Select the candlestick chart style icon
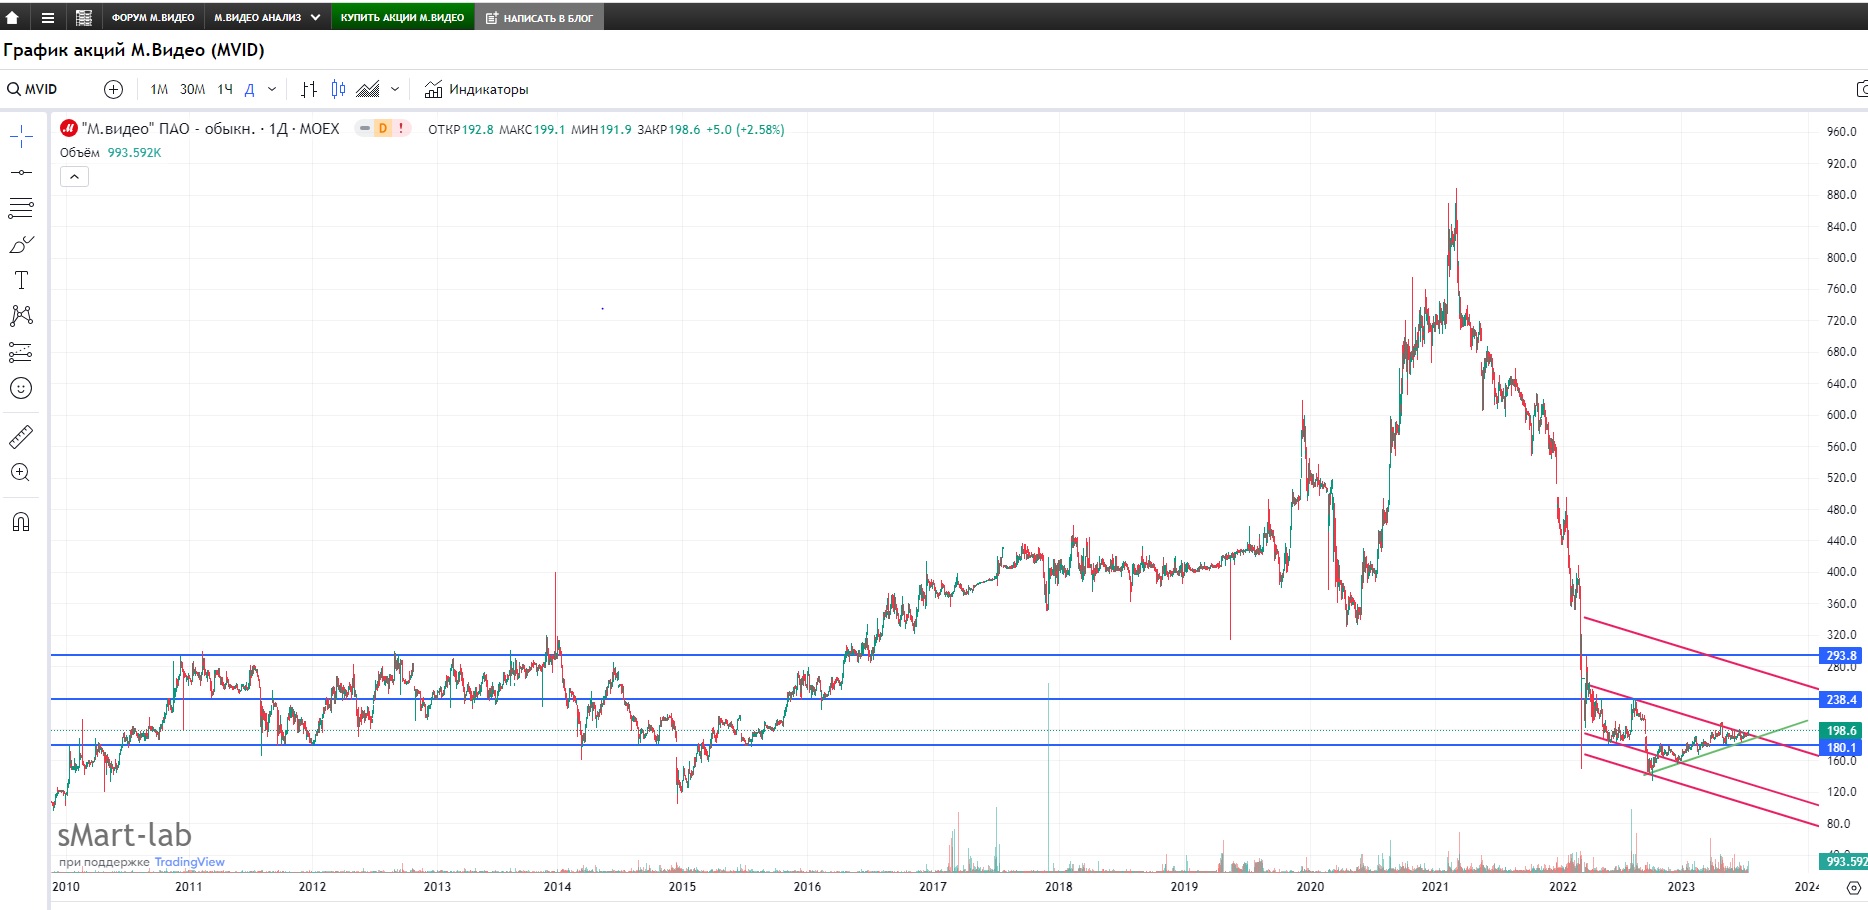This screenshot has width=1868, height=910. click(338, 89)
